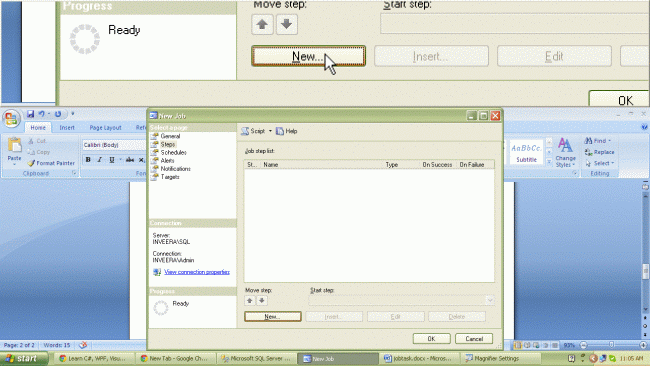Open the Script dropdown arrow in New Job
The width and height of the screenshot is (650, 366).
coord(270,131)
